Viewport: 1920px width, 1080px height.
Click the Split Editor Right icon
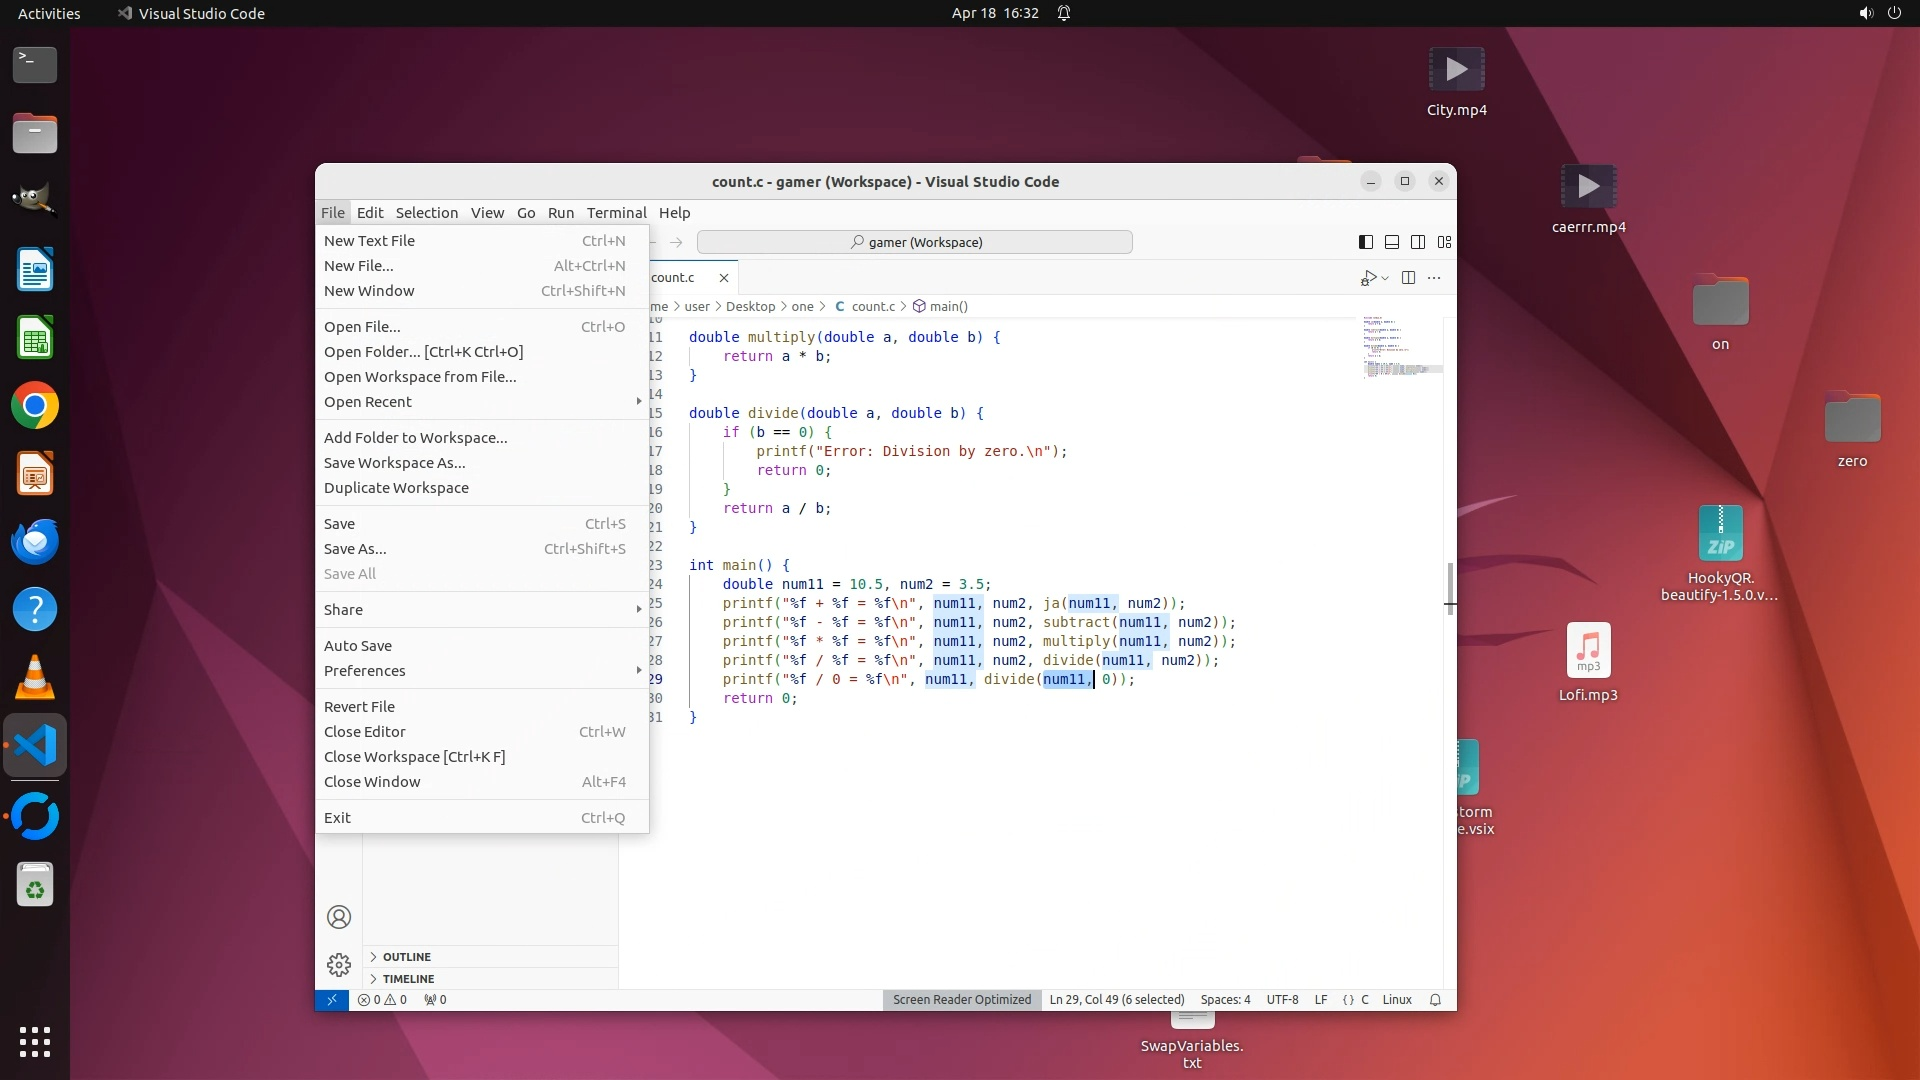tap(1408, 278)
